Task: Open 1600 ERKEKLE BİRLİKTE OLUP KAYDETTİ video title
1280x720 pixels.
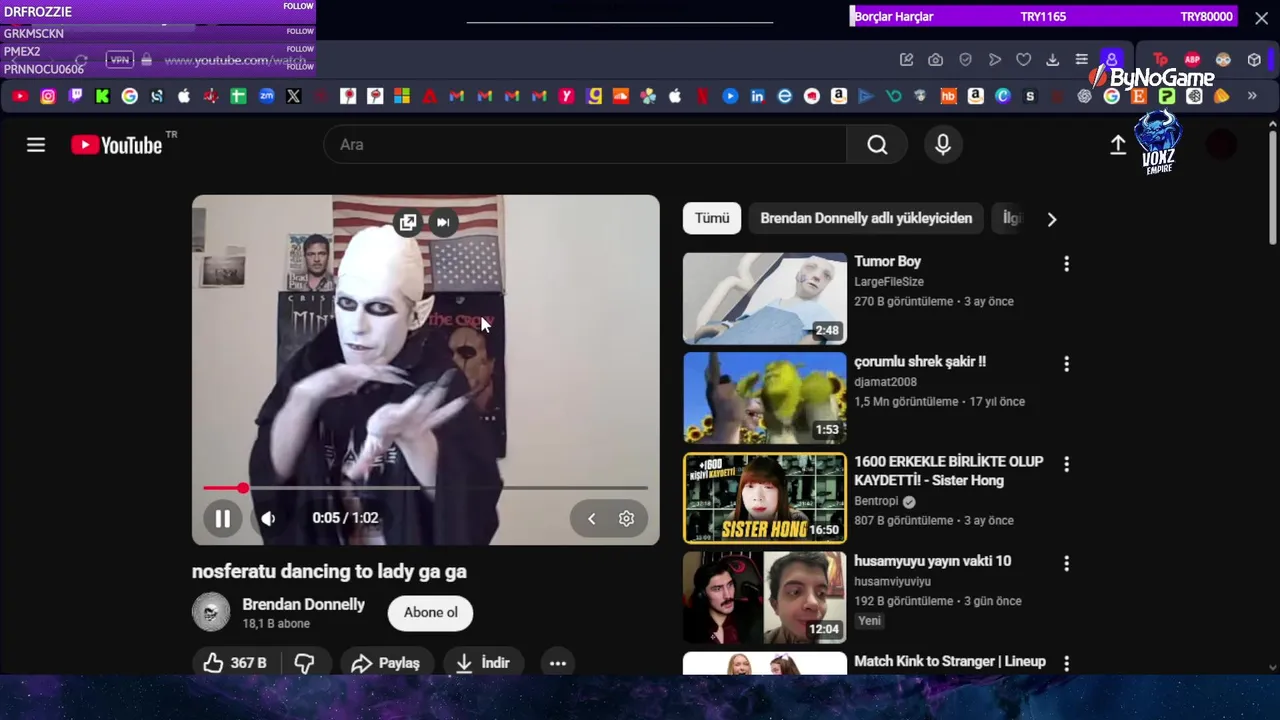Action: 948,471
